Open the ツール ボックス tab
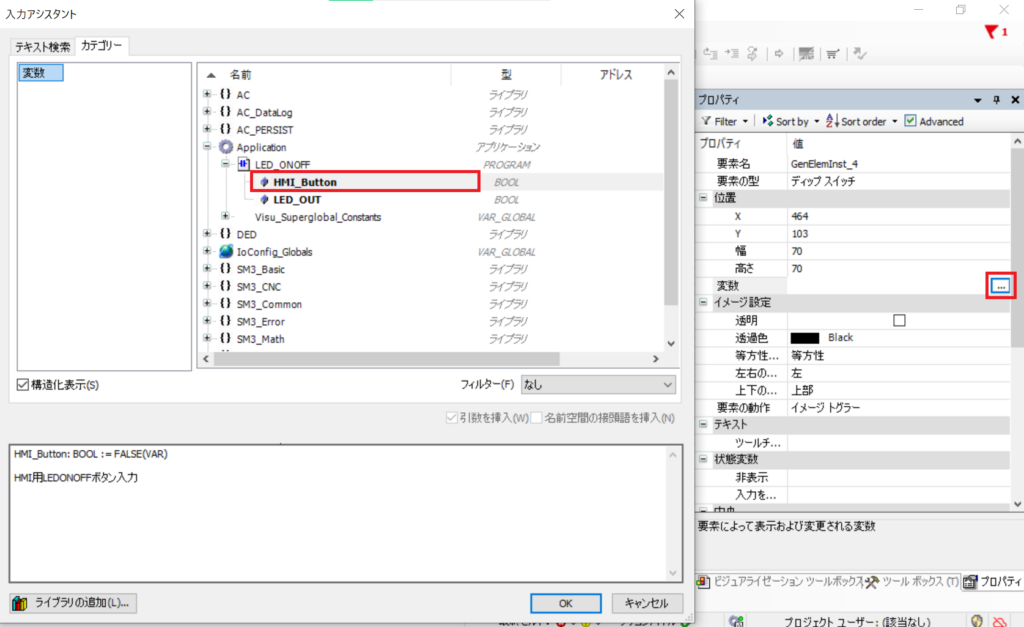Image resolution: width=1024 pixels, height=627 pixels. click(912, 581)
